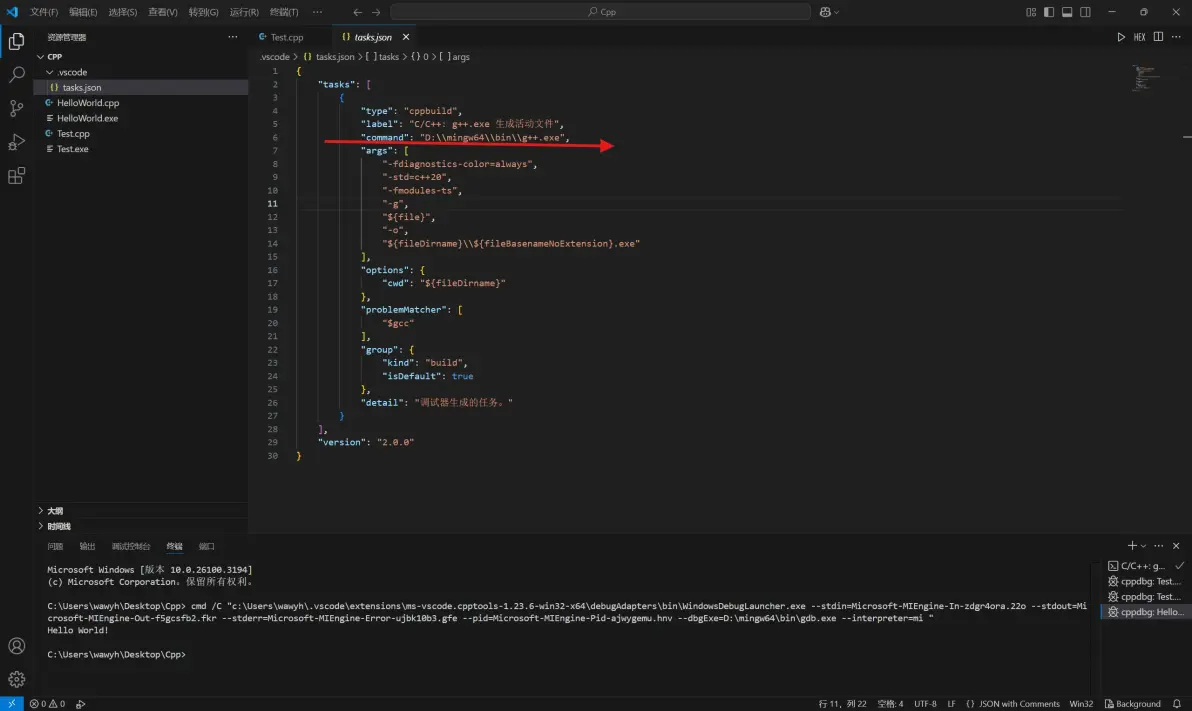Create a new terminal with plus icon
The width and height of the screenshot is (1192, 711).
tap(1132, 545)
